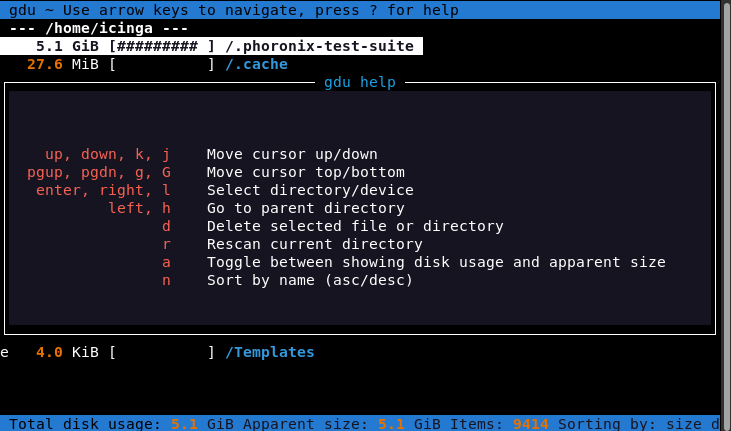Select the 'Select directory/device' help line
The height and width of the screenshot is (431, 731).
[310, 190]
